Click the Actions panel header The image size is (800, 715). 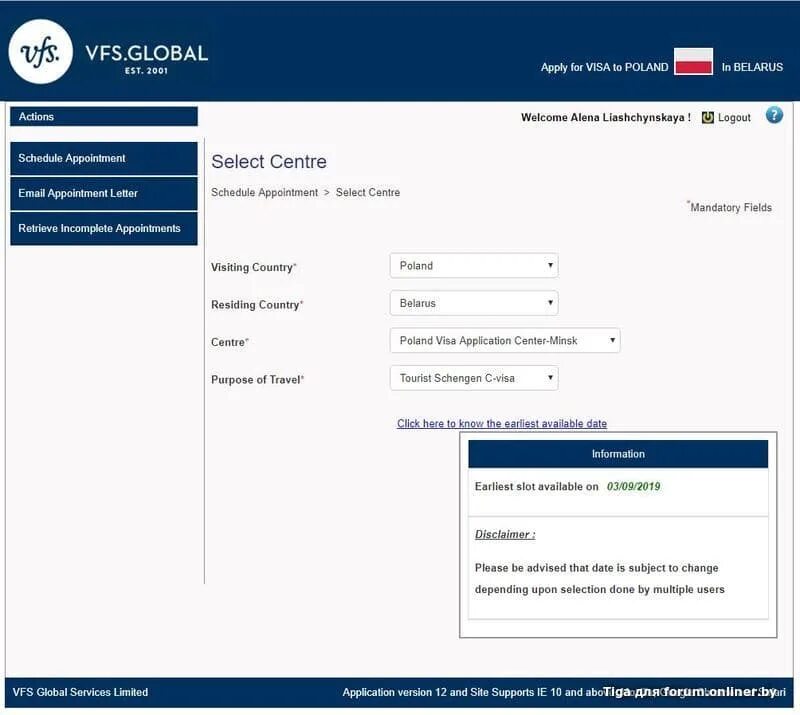point(104,116)
